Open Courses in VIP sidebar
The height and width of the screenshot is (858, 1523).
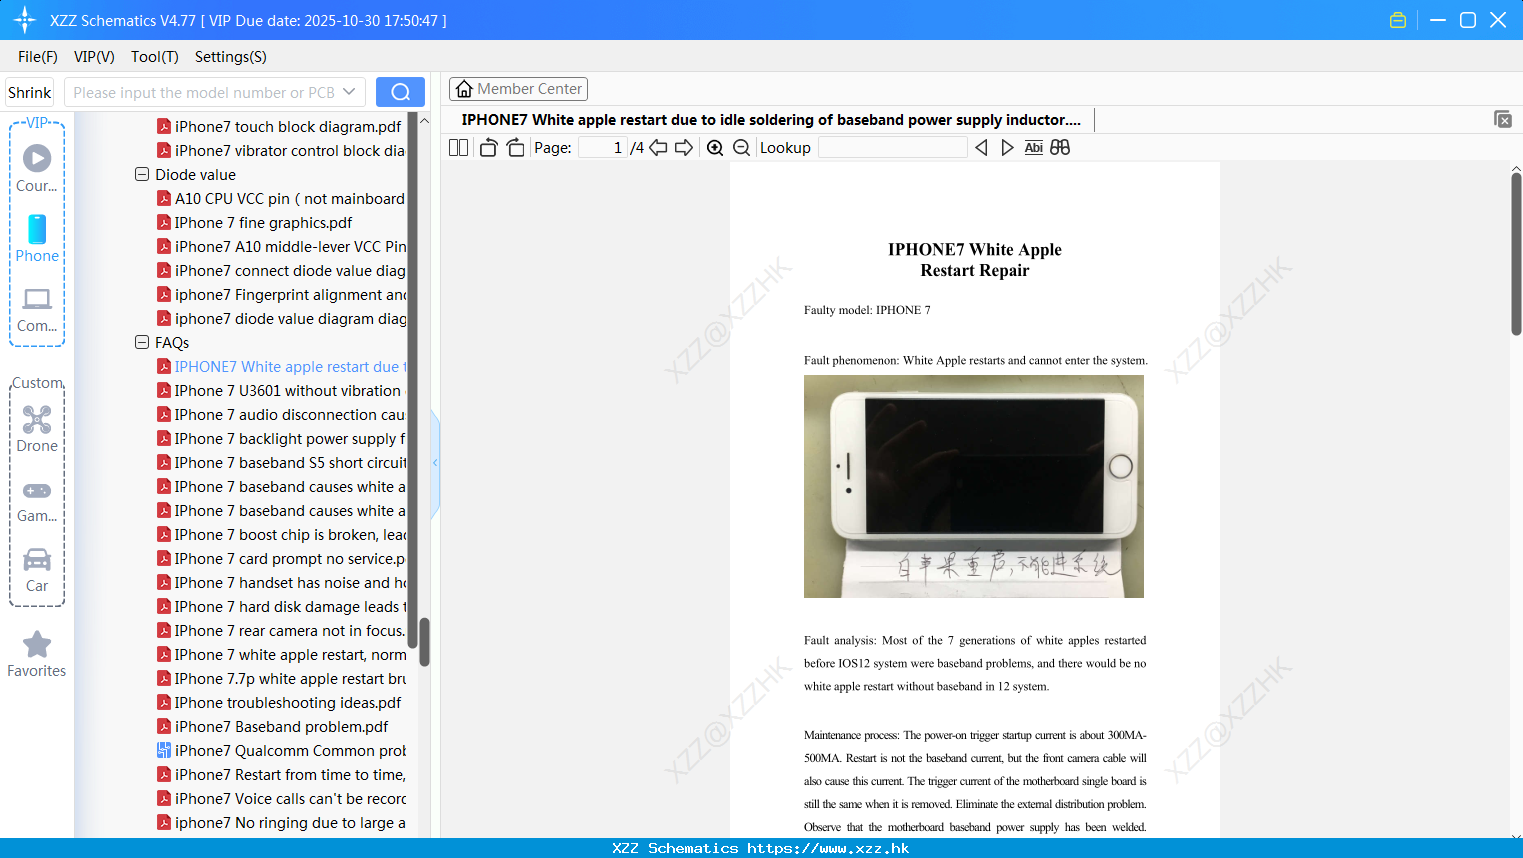37,168
